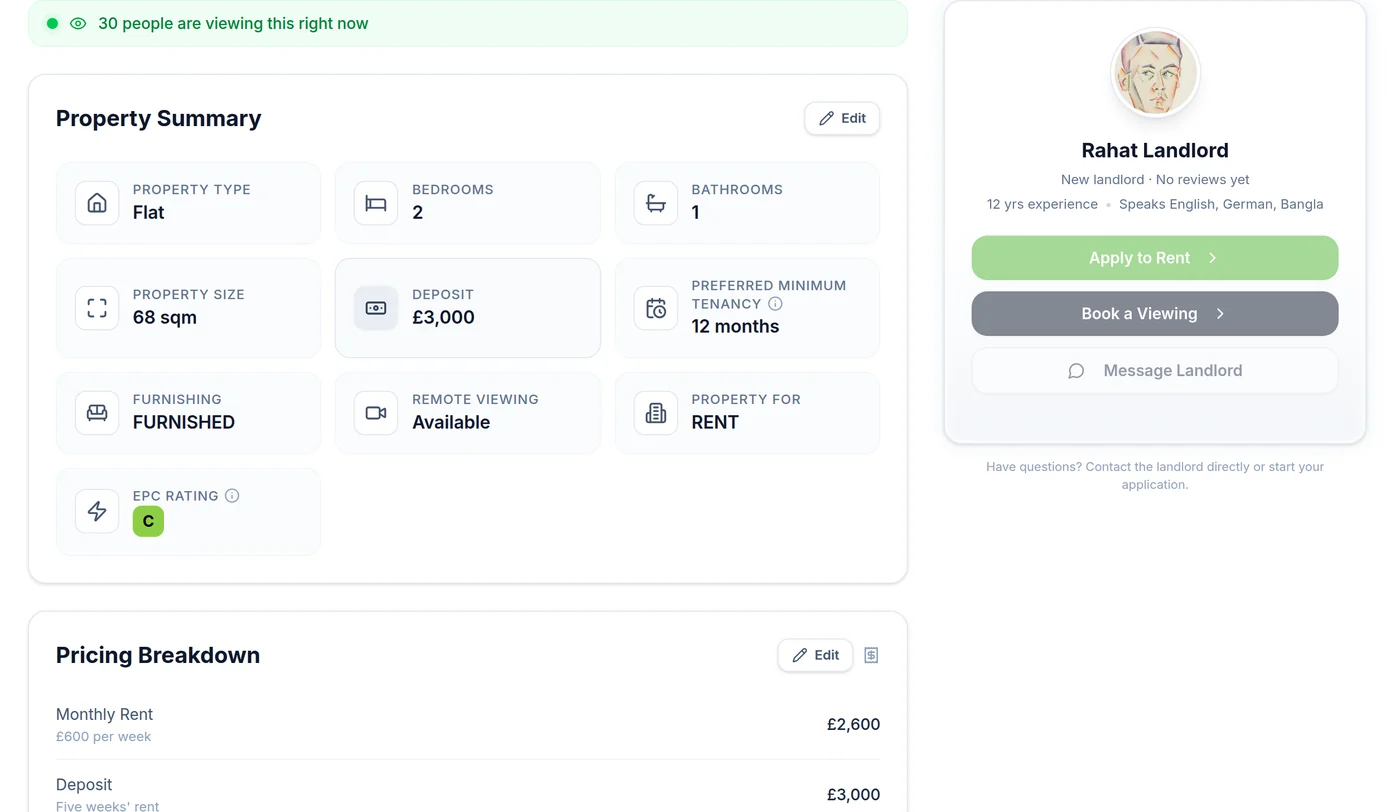The width and height of the screenshot is (1400, 812).
Task: Click the Apply to Rent button
Action: (1155, 258)
